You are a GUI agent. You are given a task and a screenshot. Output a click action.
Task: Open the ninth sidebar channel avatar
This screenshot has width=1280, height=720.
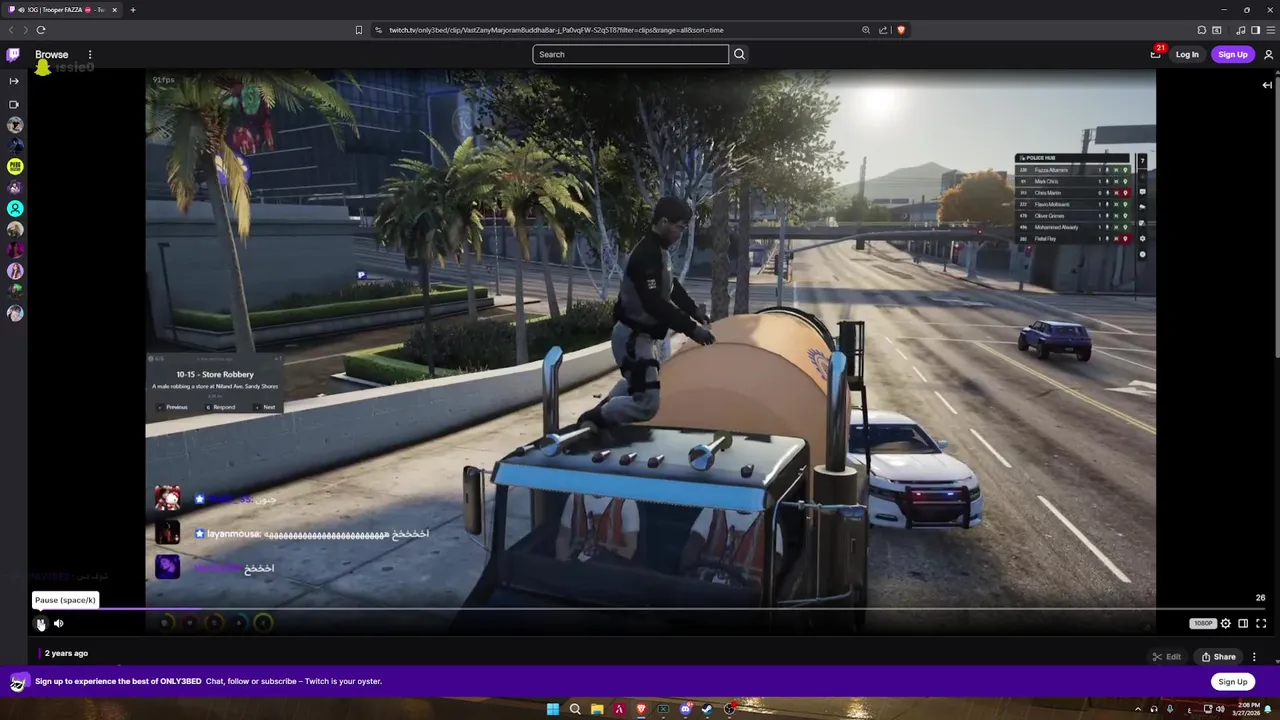pos(15,292)
